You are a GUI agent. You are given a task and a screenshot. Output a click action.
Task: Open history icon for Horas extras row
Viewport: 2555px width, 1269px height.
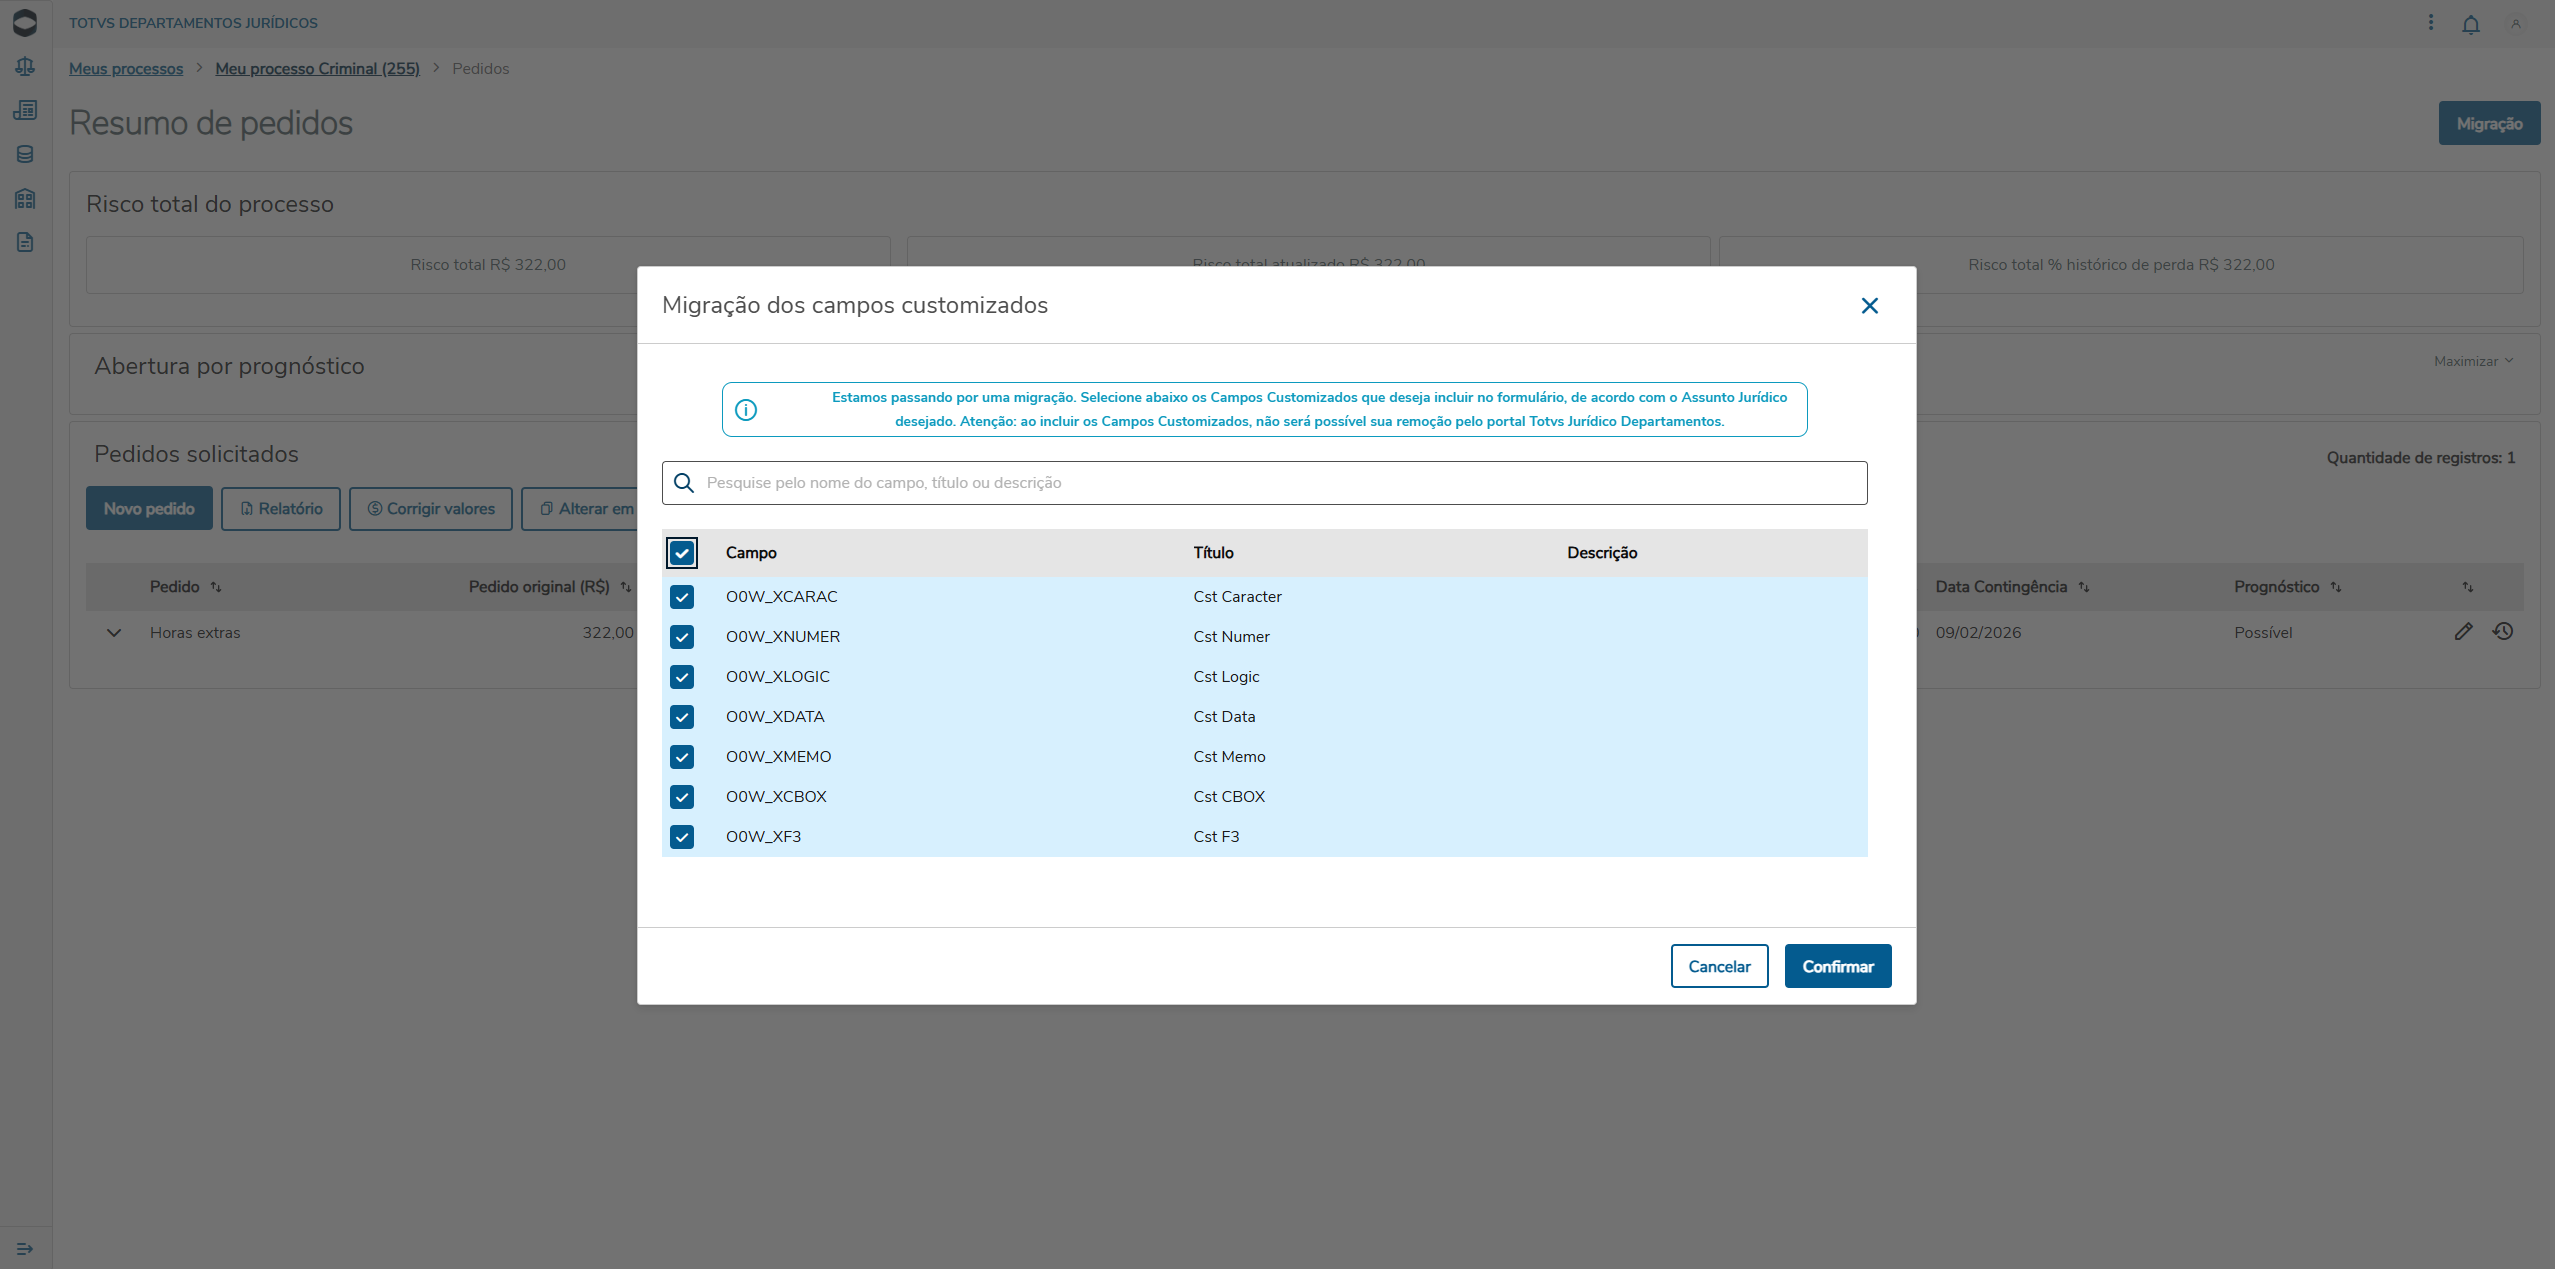coord(2503,632)
